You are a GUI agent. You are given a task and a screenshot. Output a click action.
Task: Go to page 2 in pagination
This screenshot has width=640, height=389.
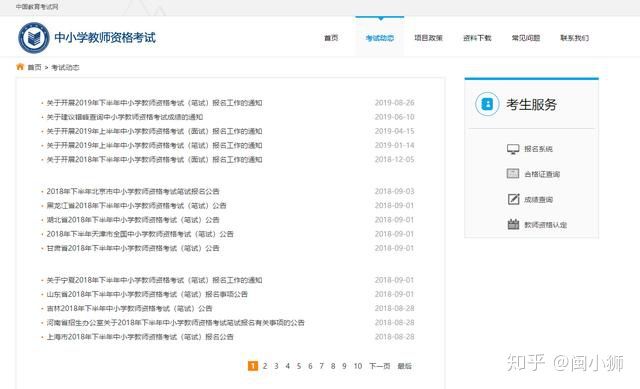tap(265, 366)
